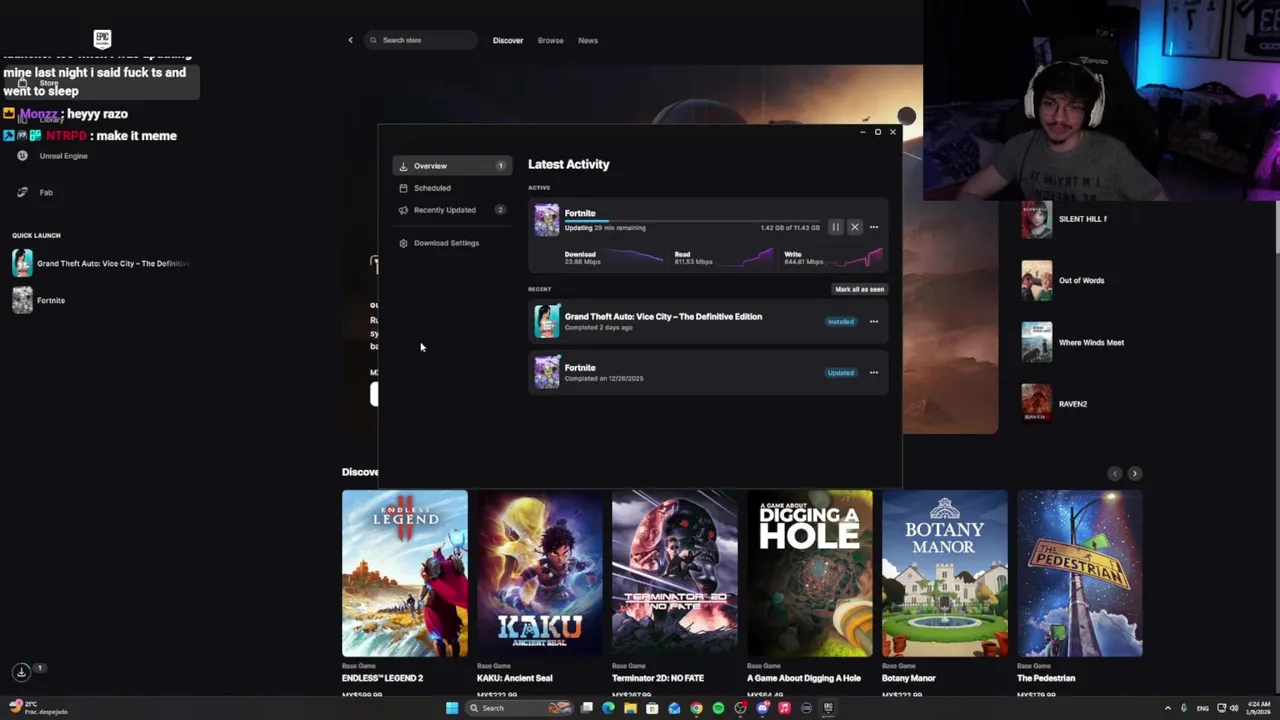
Task: Open more options for completed Fortnite row
Action: tap(874, 372)
